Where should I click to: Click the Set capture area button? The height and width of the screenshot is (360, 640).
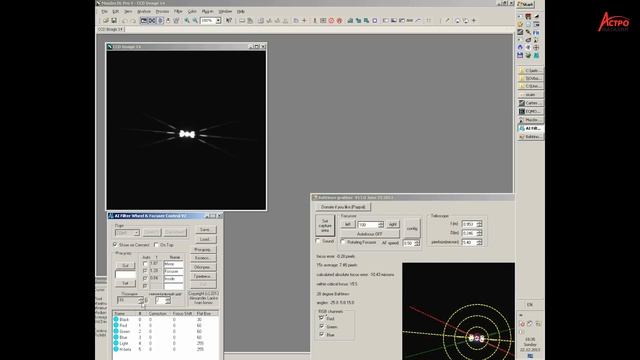[x=325, y=225]
